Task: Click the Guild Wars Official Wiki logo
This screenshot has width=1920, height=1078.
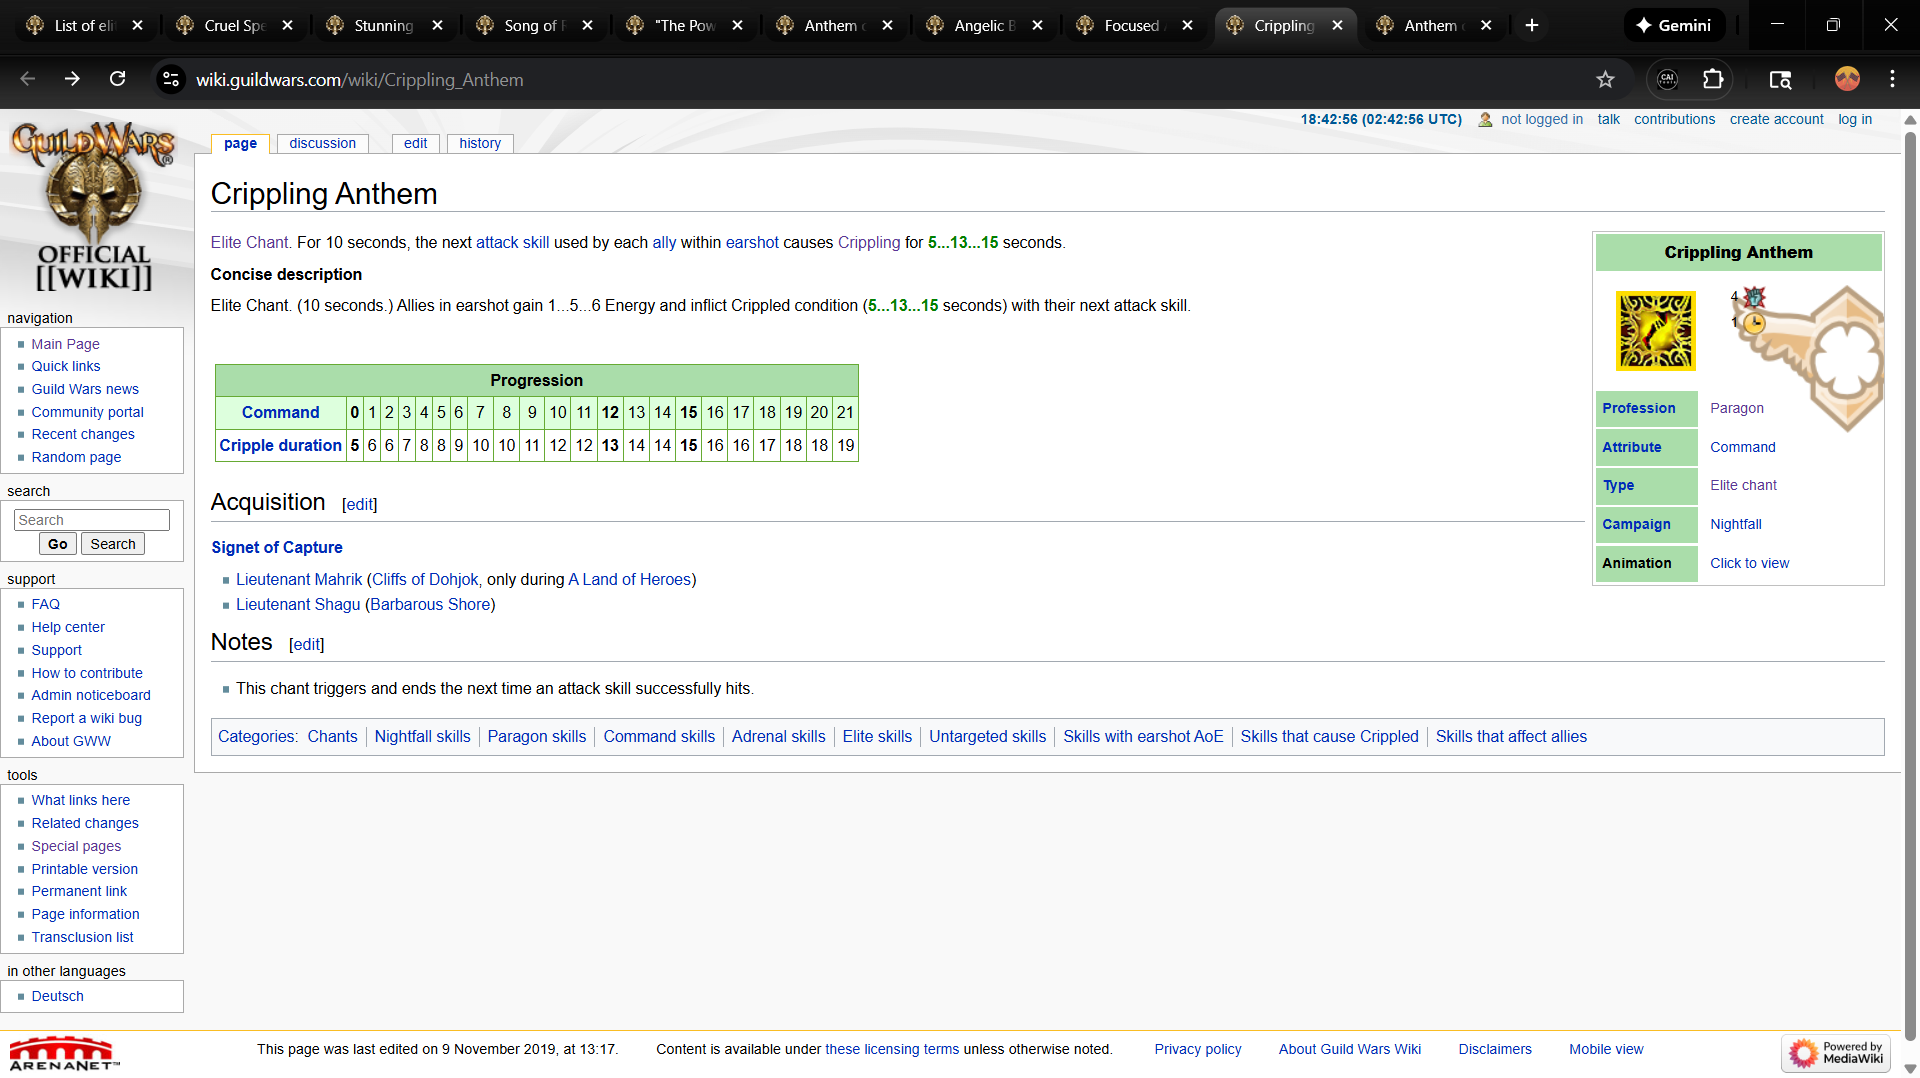Action: click(x=93, y=207)
